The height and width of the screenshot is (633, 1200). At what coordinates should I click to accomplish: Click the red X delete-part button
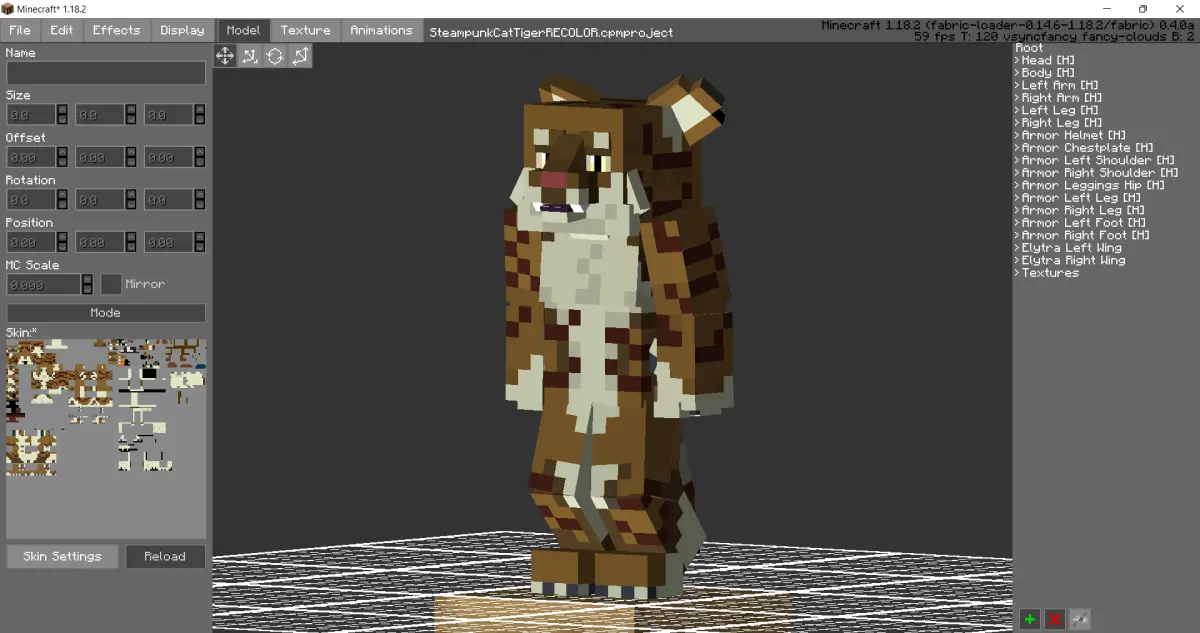point(1054,620)
